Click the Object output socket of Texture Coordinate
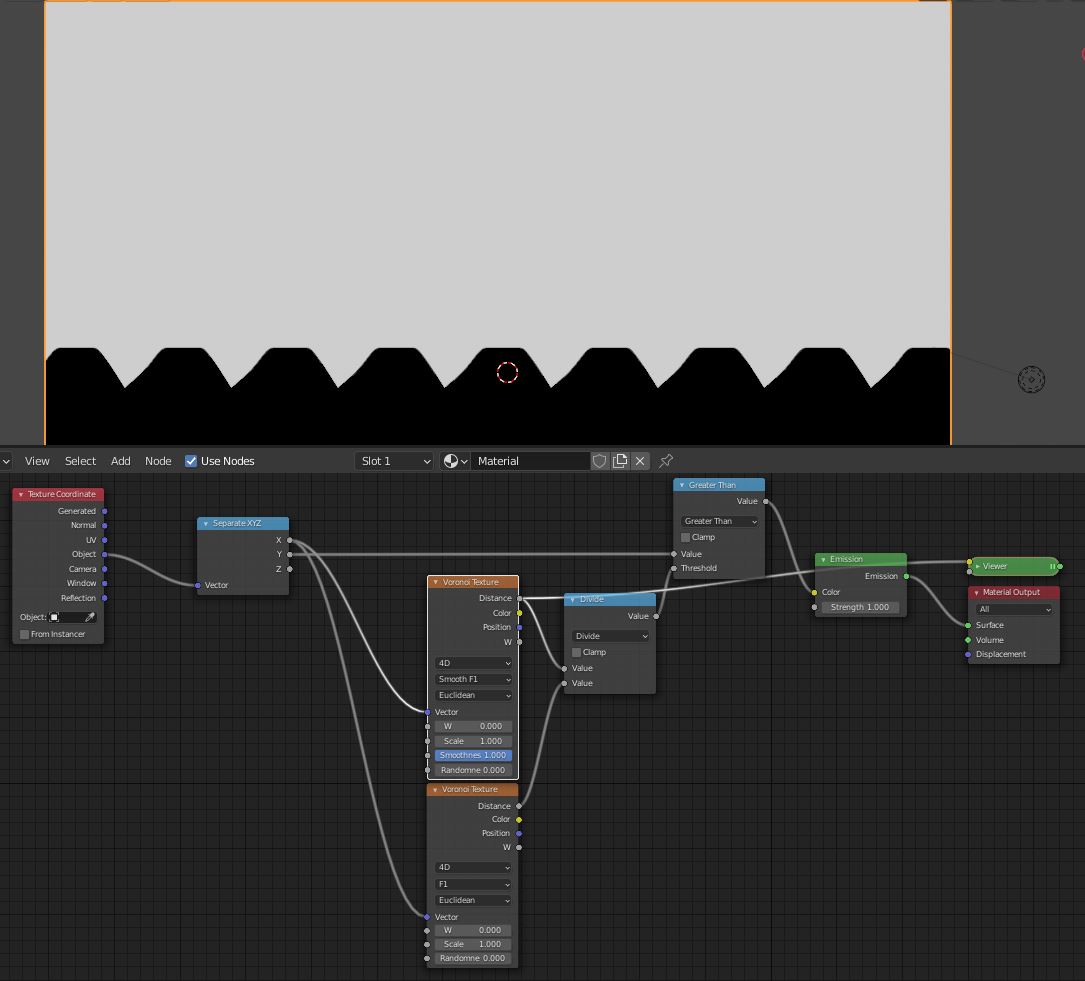1085x981 pixels. [104, 555]
